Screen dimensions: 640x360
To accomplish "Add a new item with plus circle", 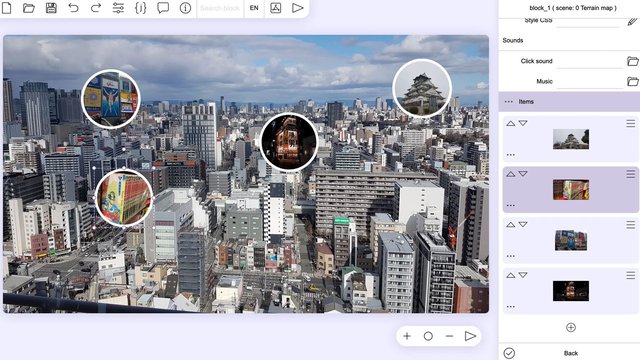I will tap(571, 327).
